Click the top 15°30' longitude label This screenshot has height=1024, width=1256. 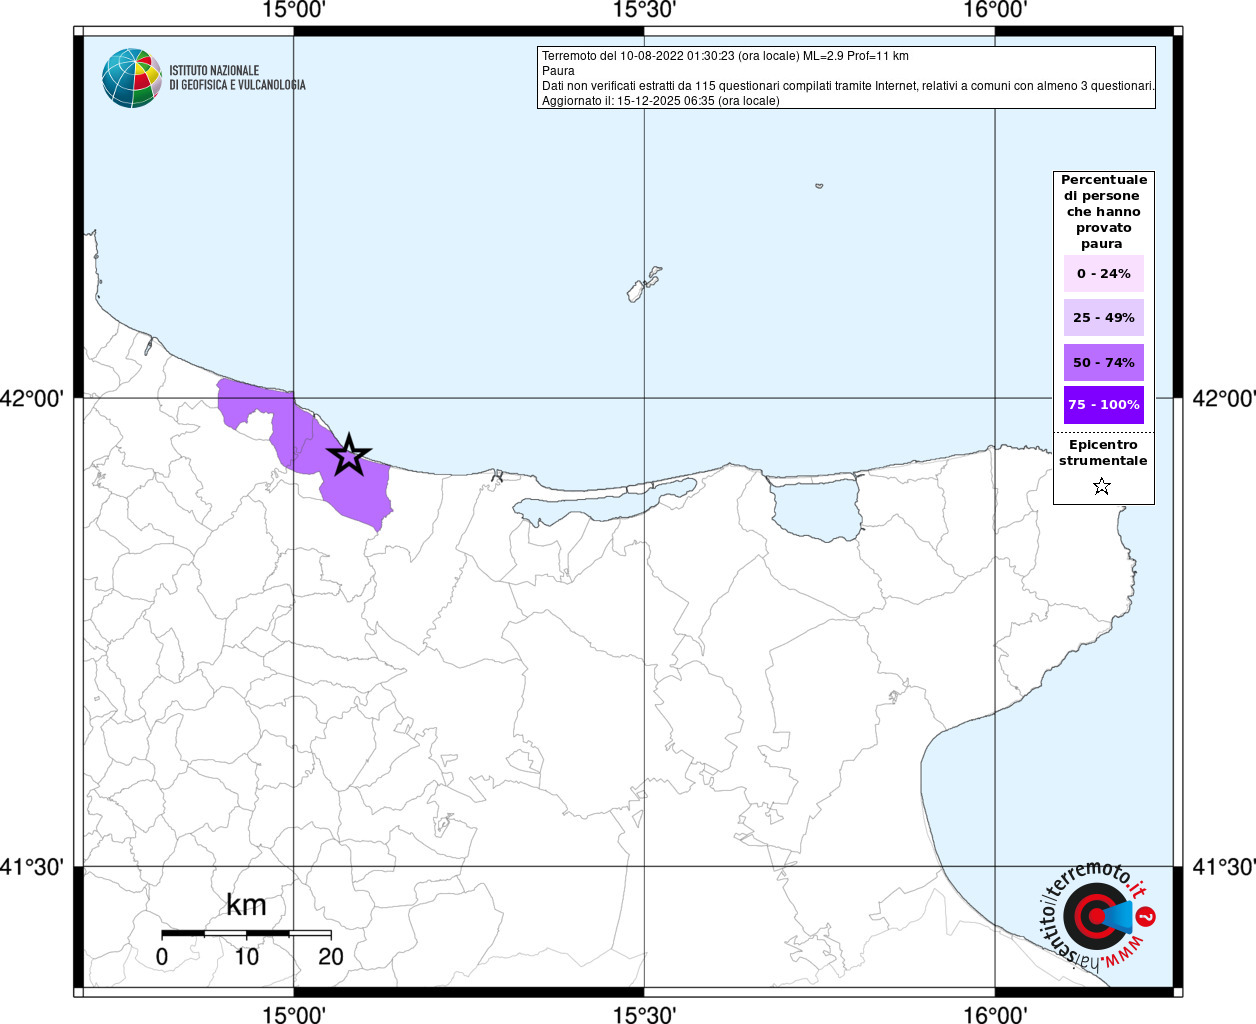pyautogui.click(x=644, y=10)
